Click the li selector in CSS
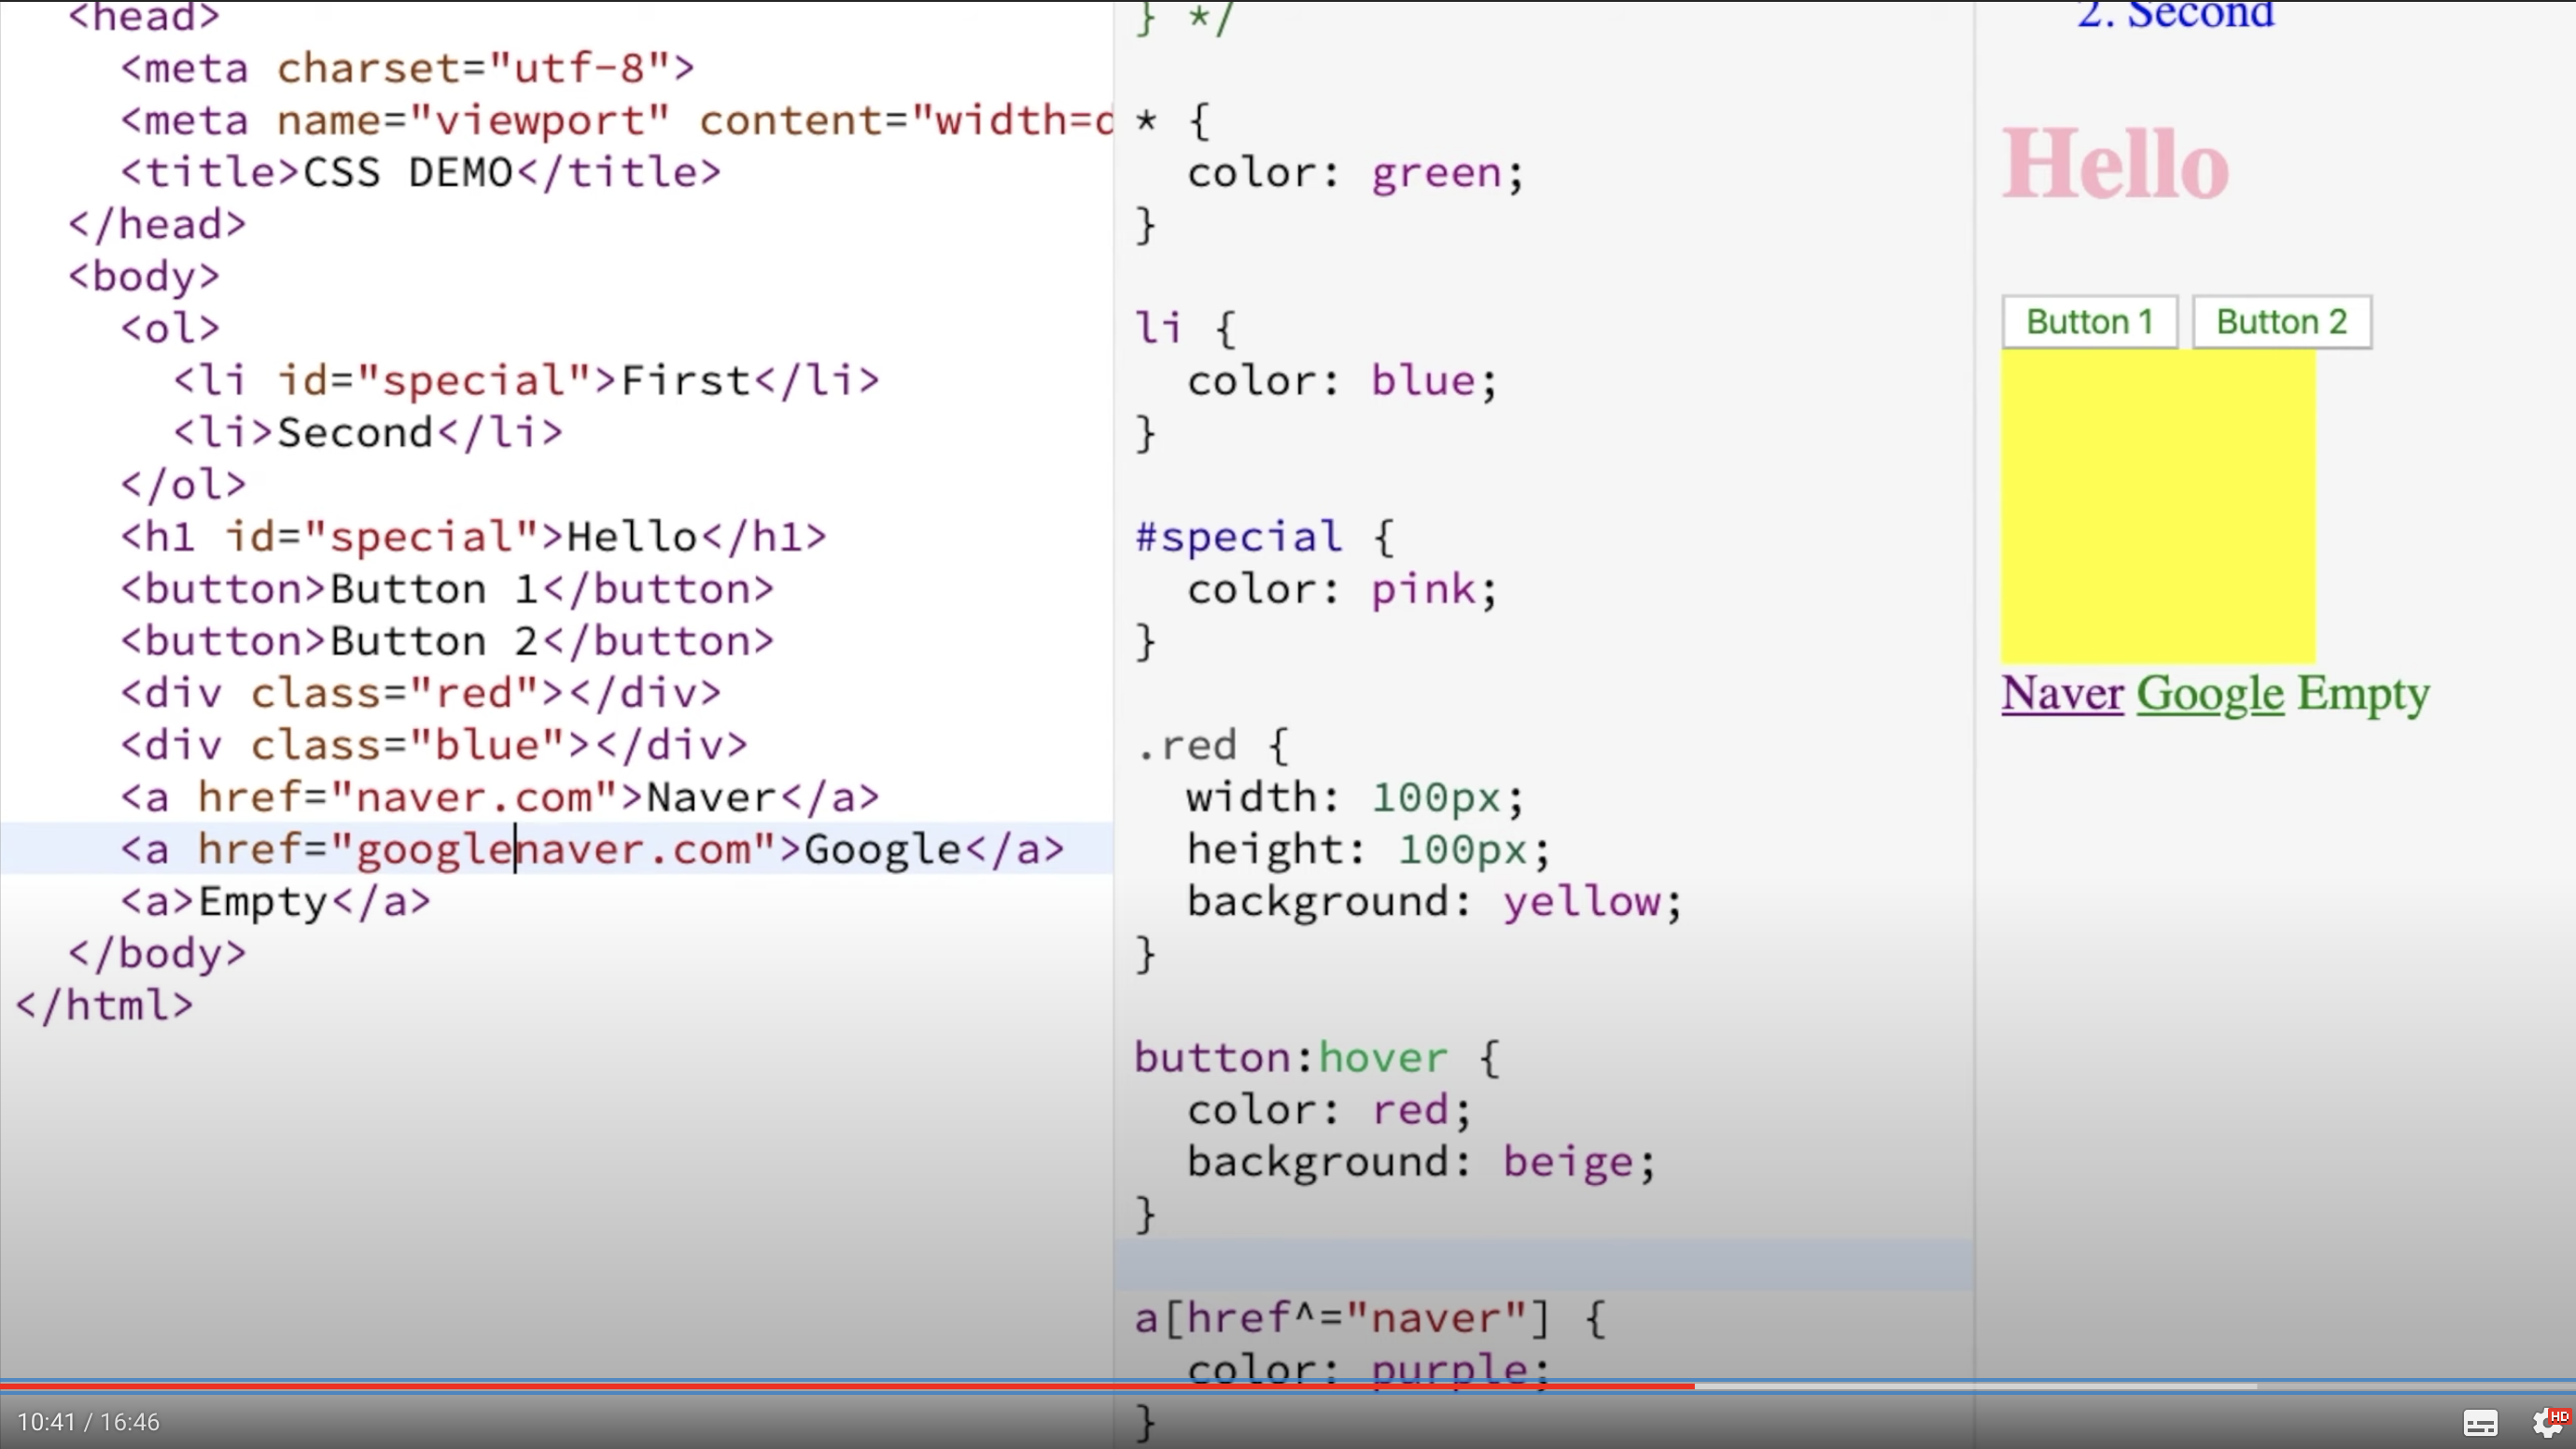The height and width of the screenshot is (1449, 2576). point(1158,328)
